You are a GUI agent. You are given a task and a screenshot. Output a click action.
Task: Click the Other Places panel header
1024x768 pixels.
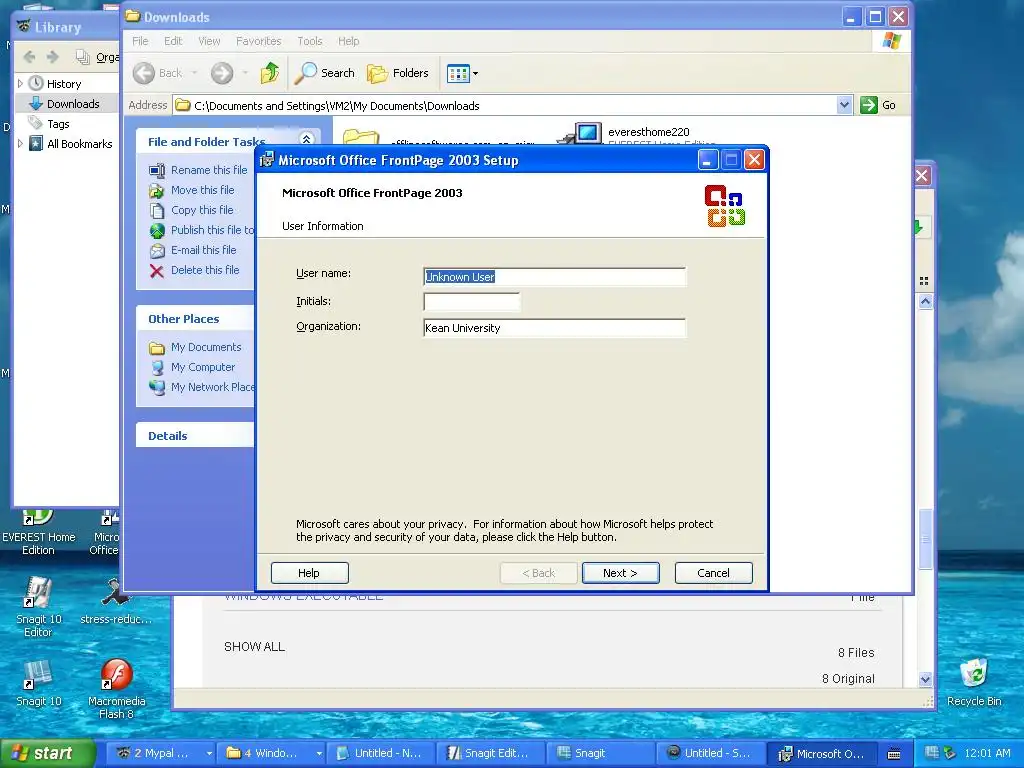tap(195, 319)
